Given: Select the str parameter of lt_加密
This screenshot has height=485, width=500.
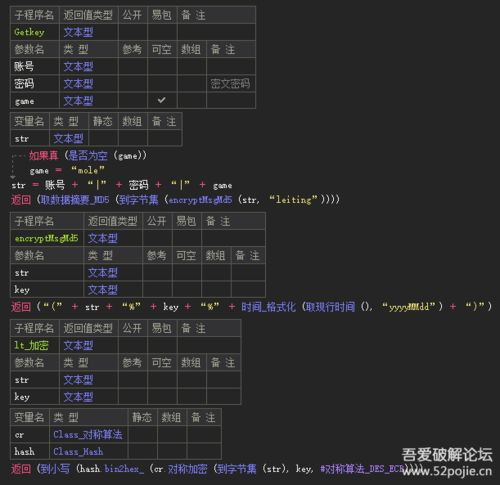Looking at the screenshot, I should pos(35,380).
